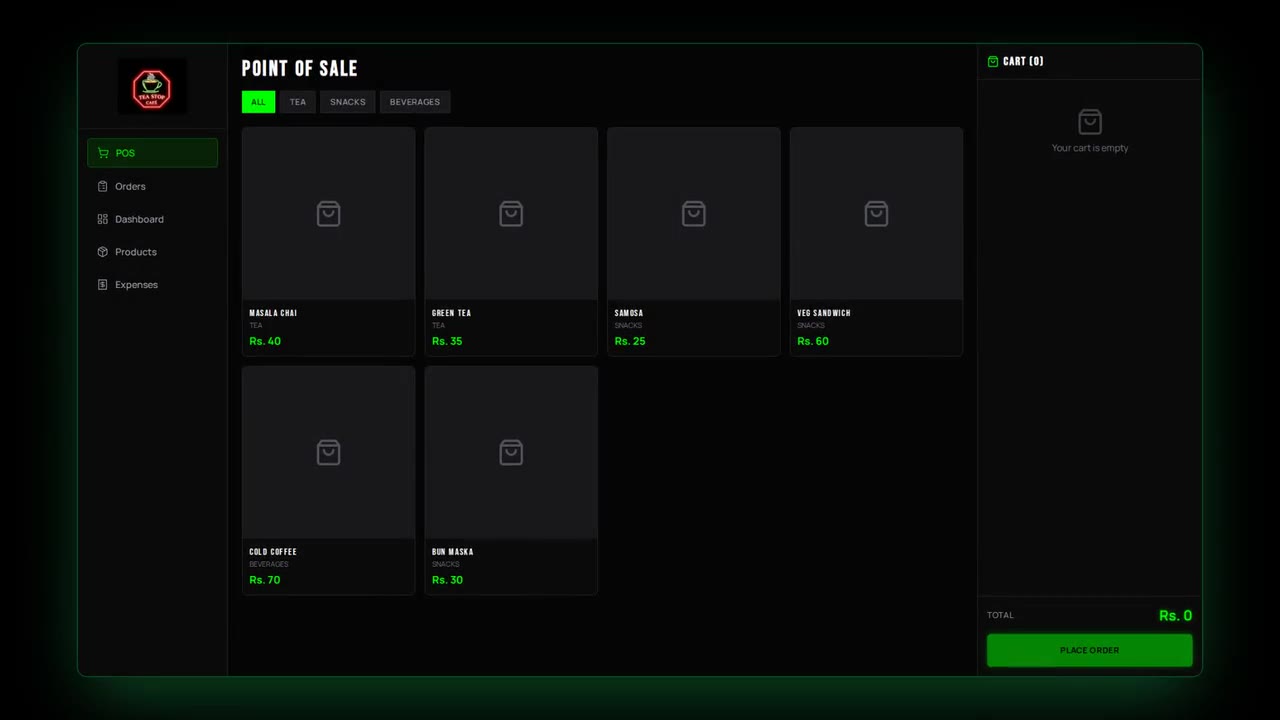Click the Cold Coffee product name
The image size is (1280, 720).
tap(273, 552)
